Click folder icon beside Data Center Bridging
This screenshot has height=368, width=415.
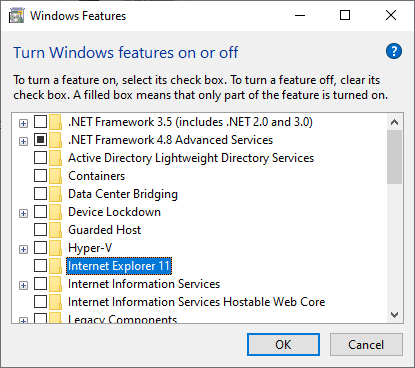point(55,194)
